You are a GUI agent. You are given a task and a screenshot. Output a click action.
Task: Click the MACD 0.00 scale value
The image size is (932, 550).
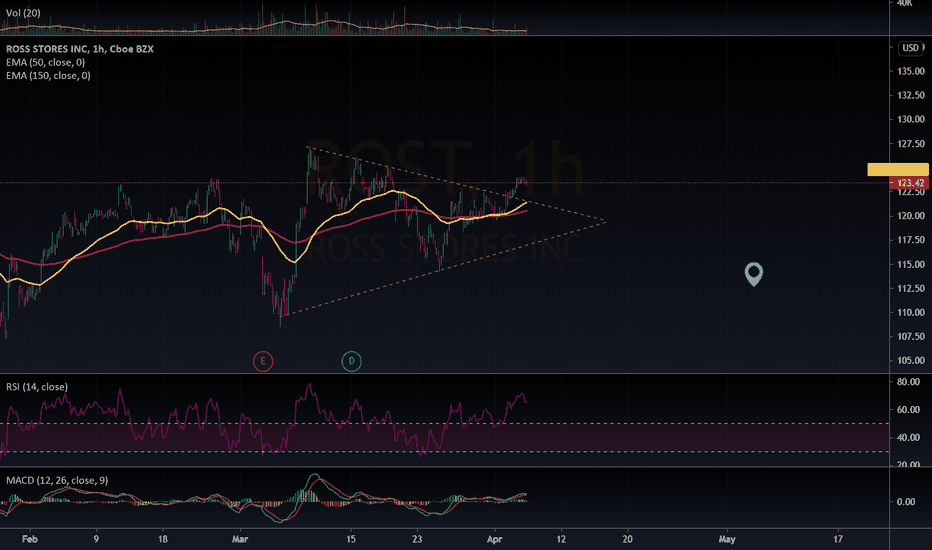pos(906,502)
